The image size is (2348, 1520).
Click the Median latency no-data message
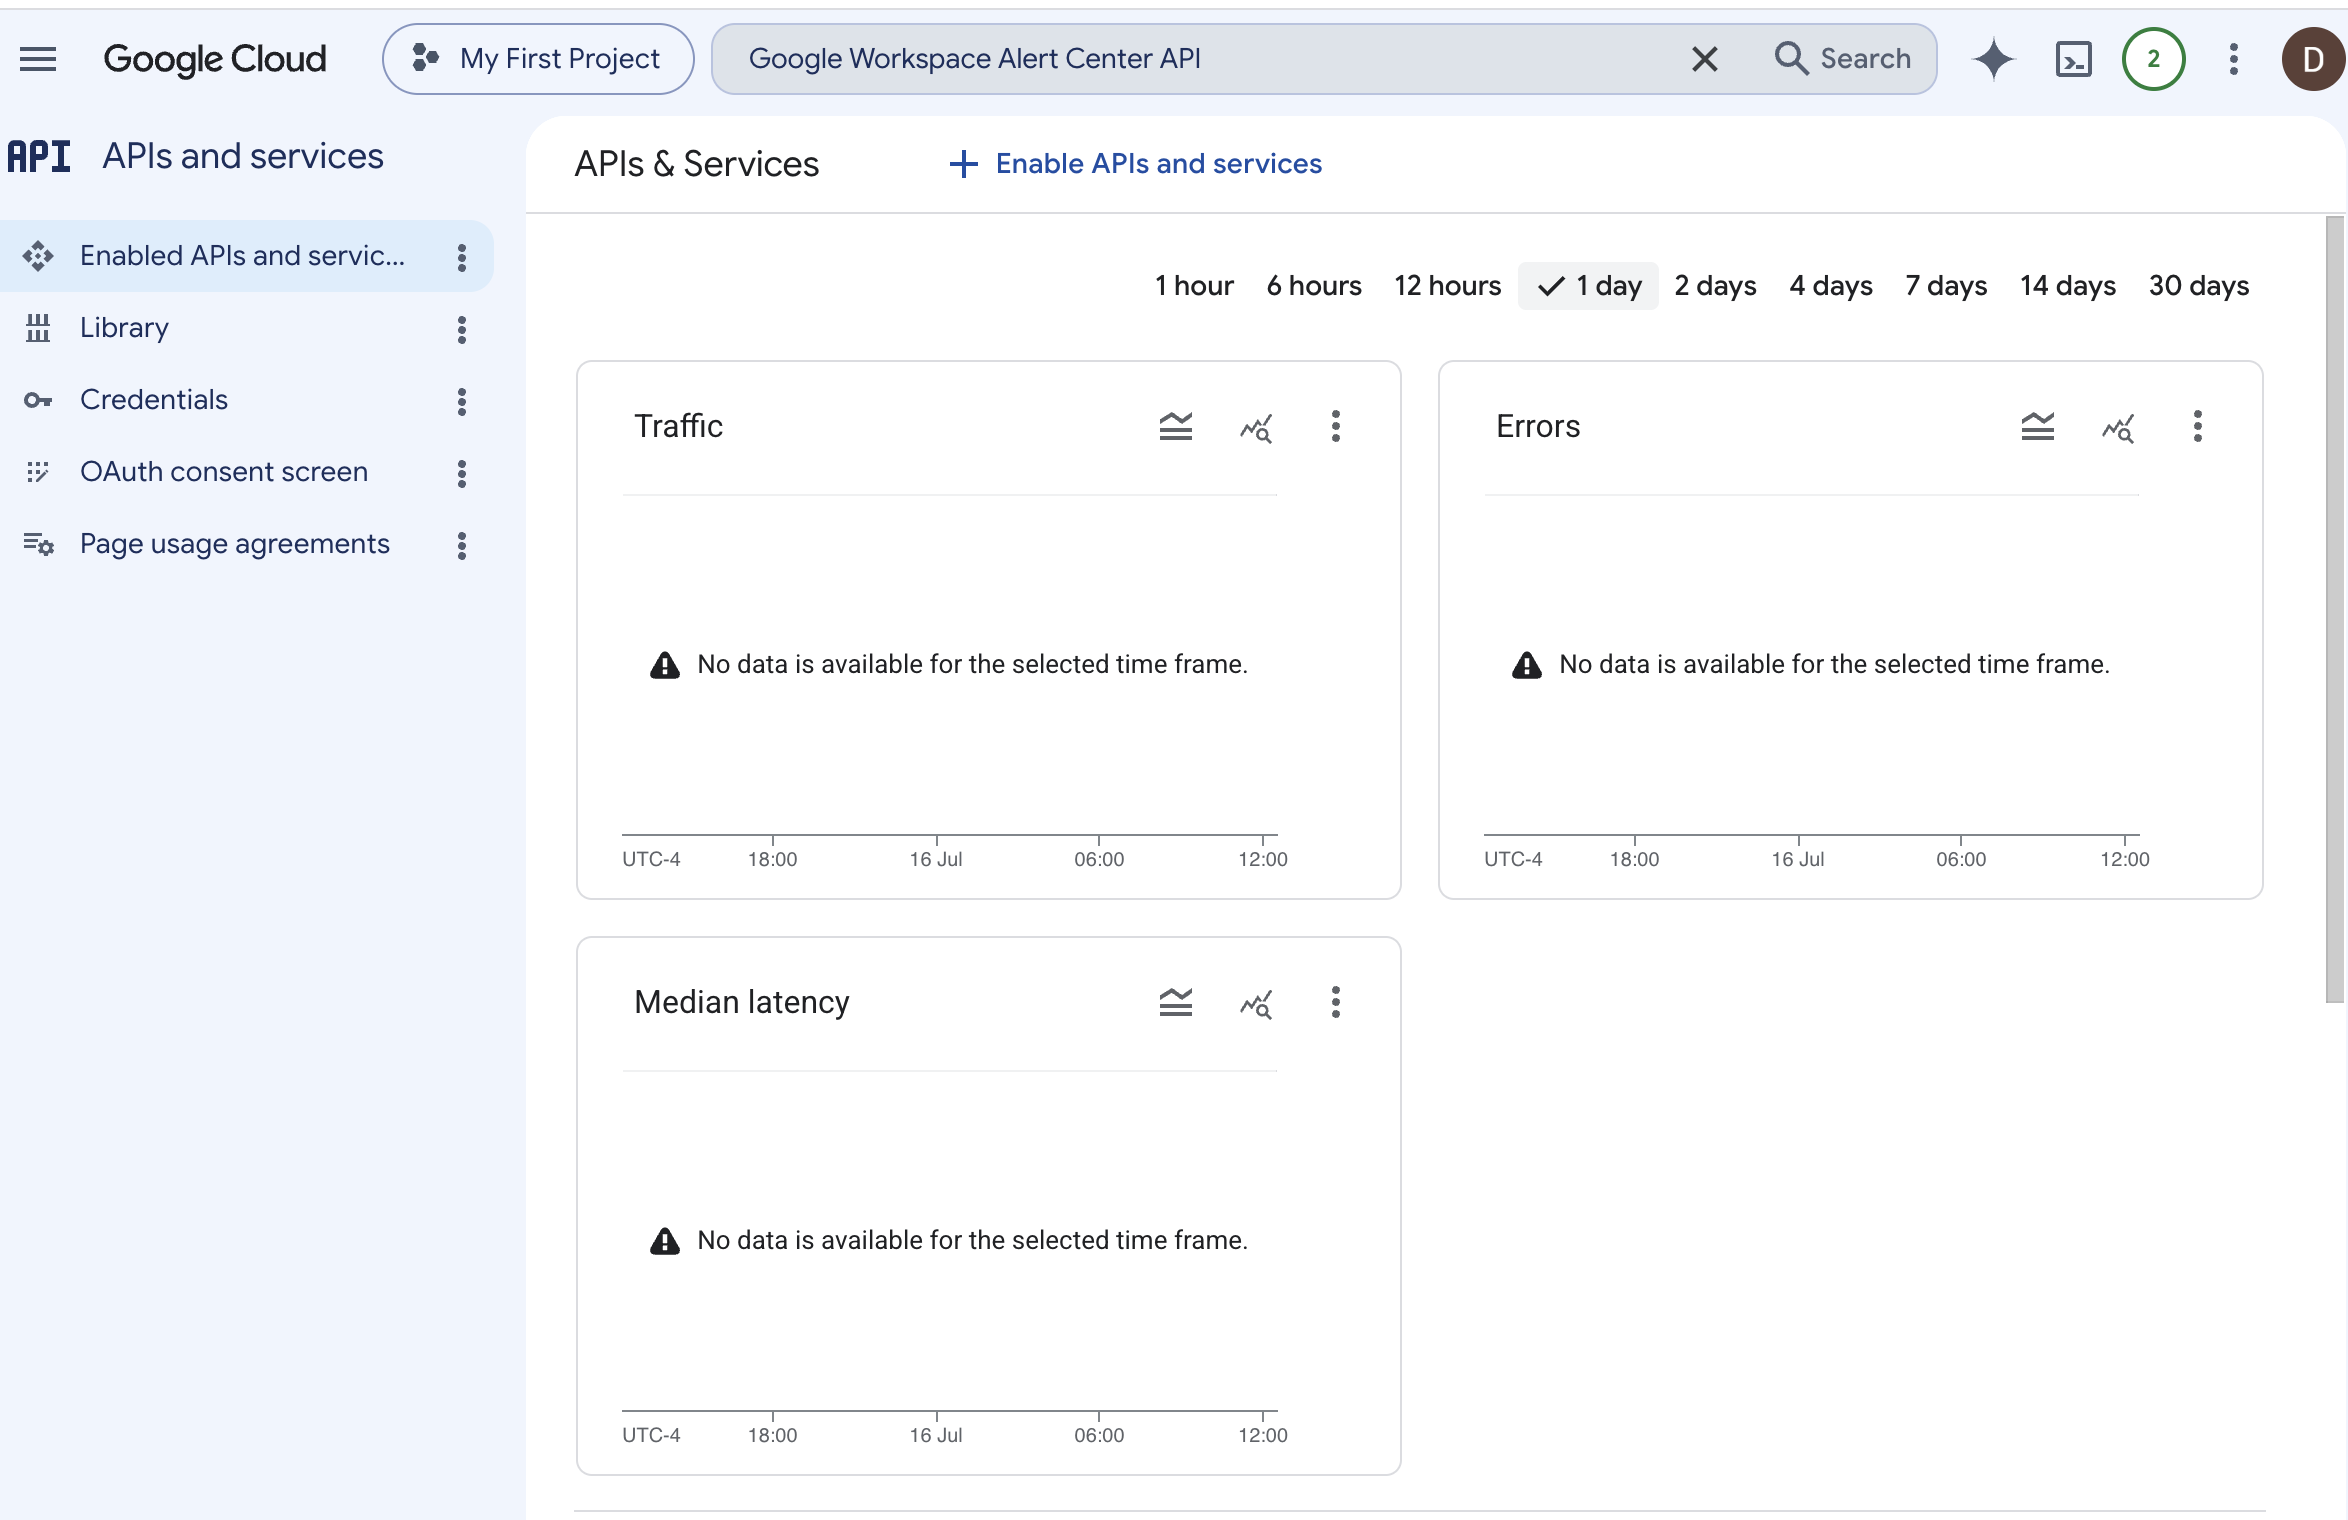[x=972, y=1240]
